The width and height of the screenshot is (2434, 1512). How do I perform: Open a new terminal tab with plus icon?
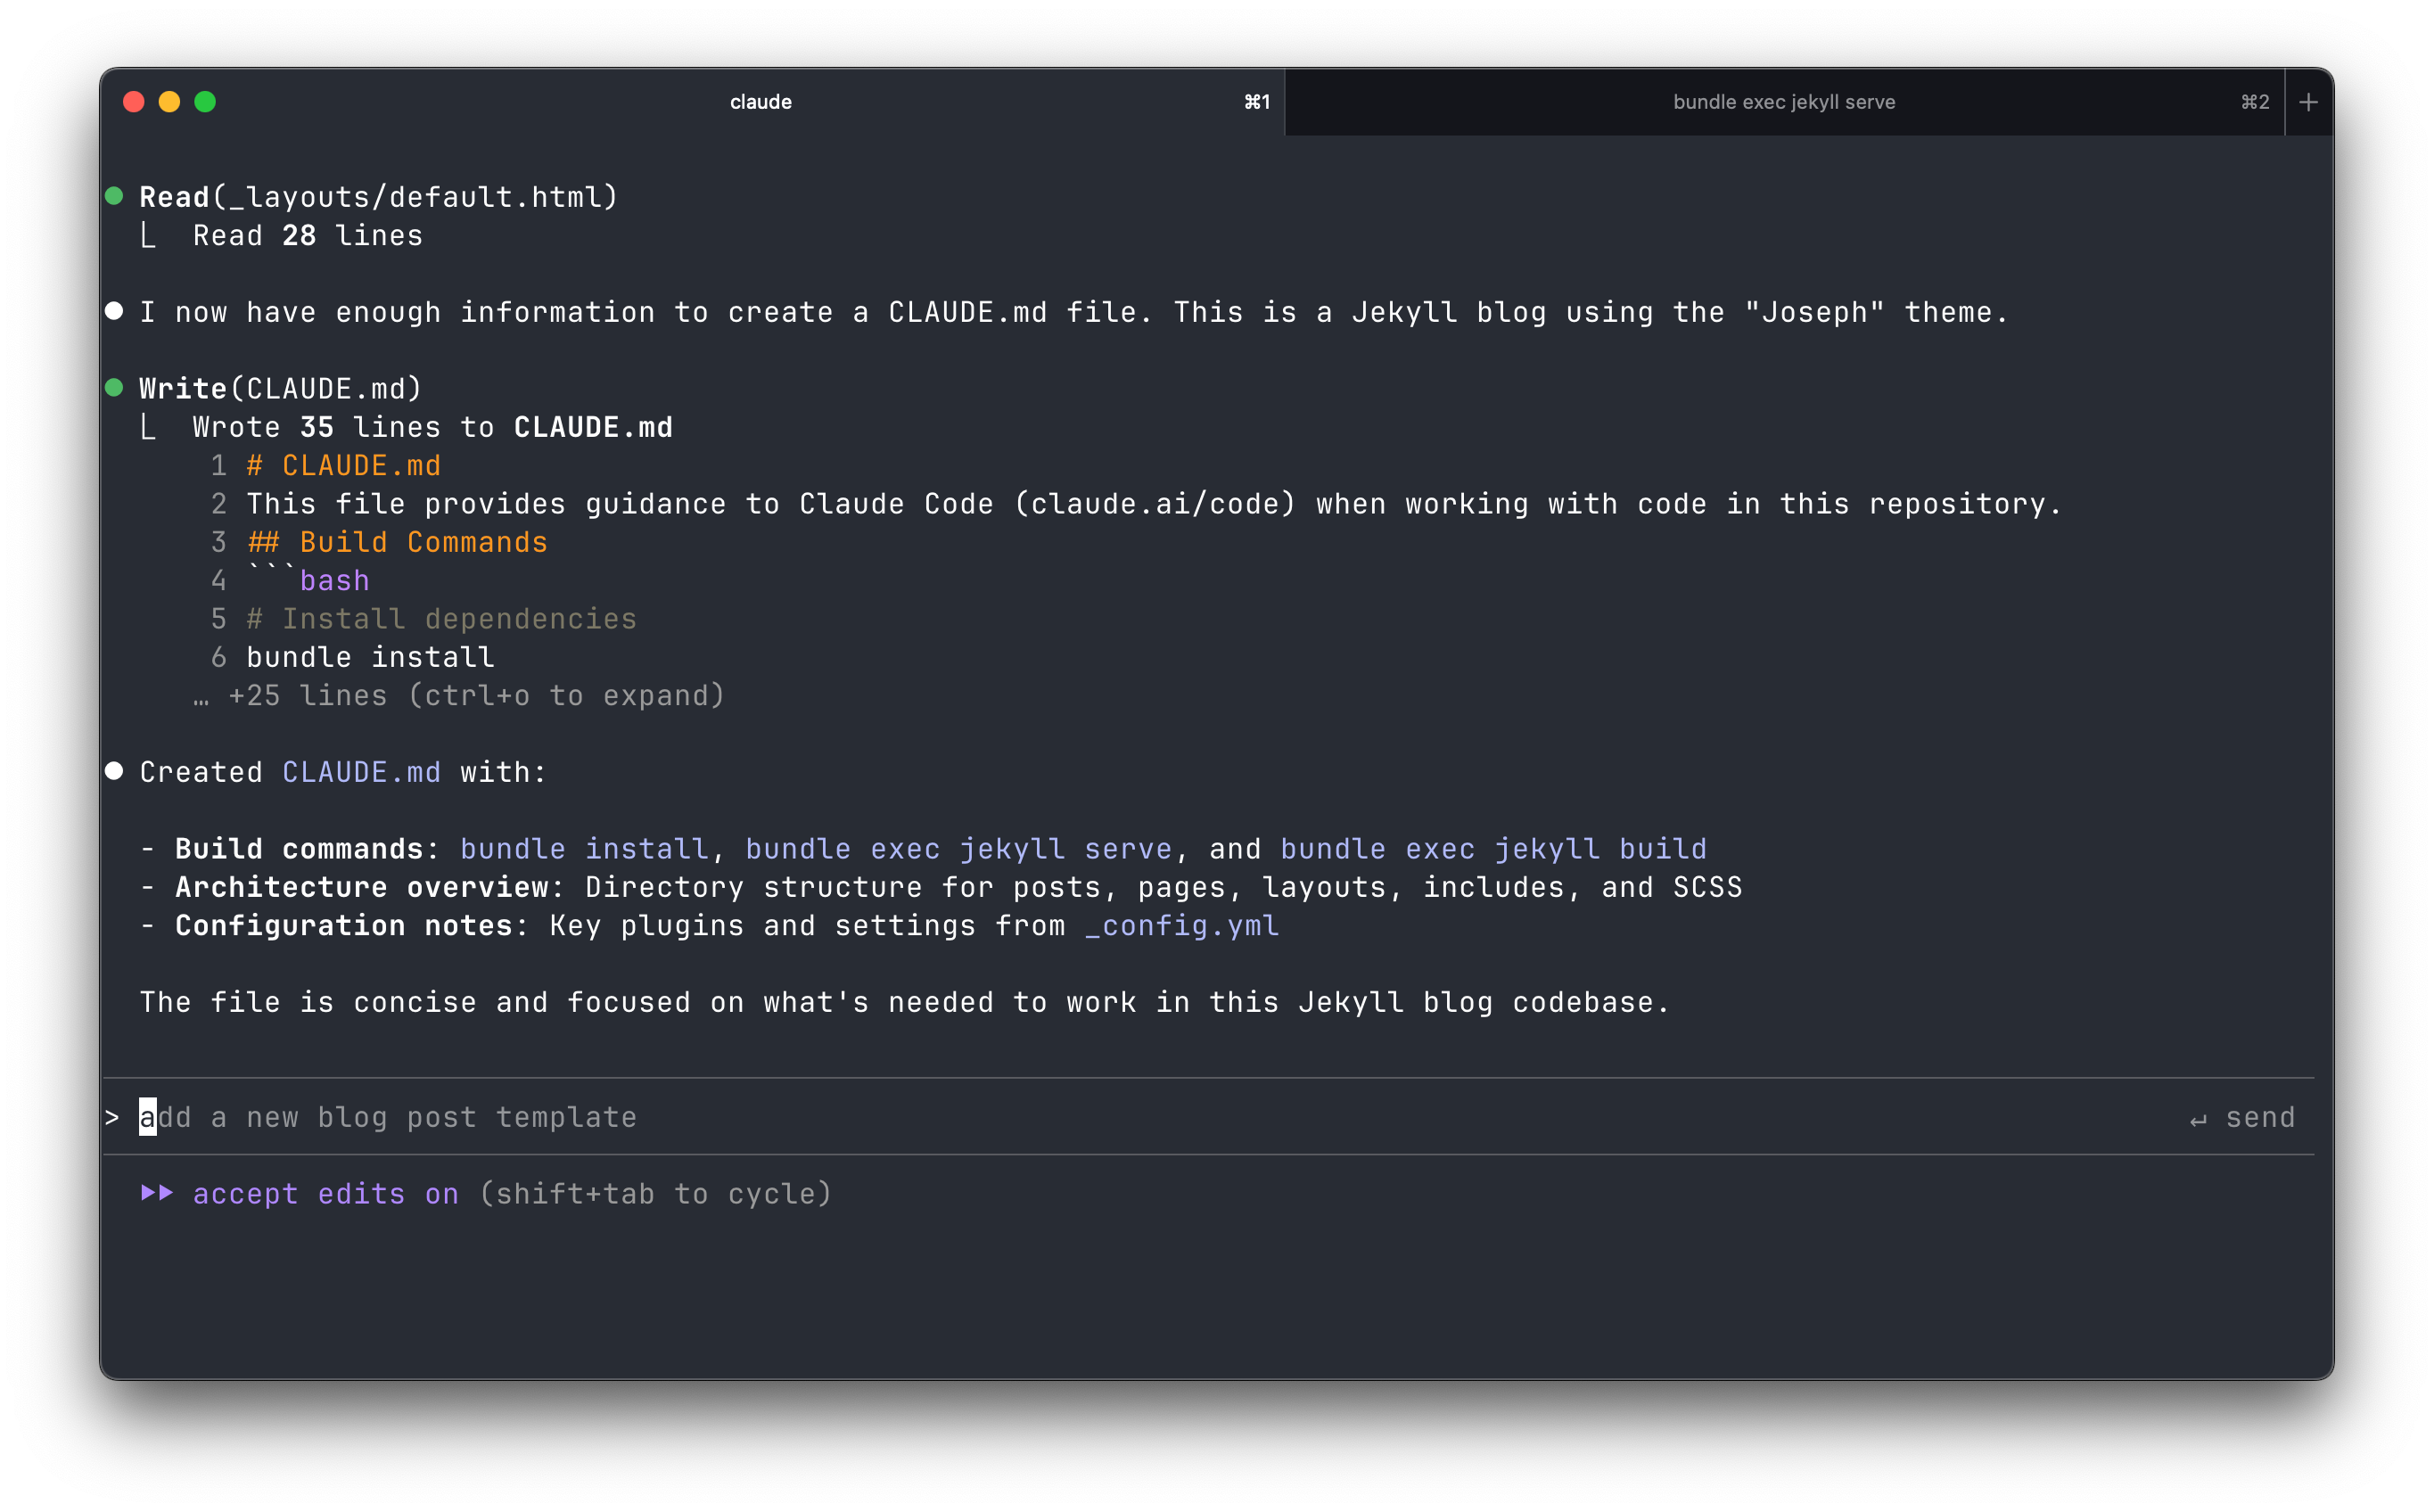pyautogui.click(x=2308, y=102)
